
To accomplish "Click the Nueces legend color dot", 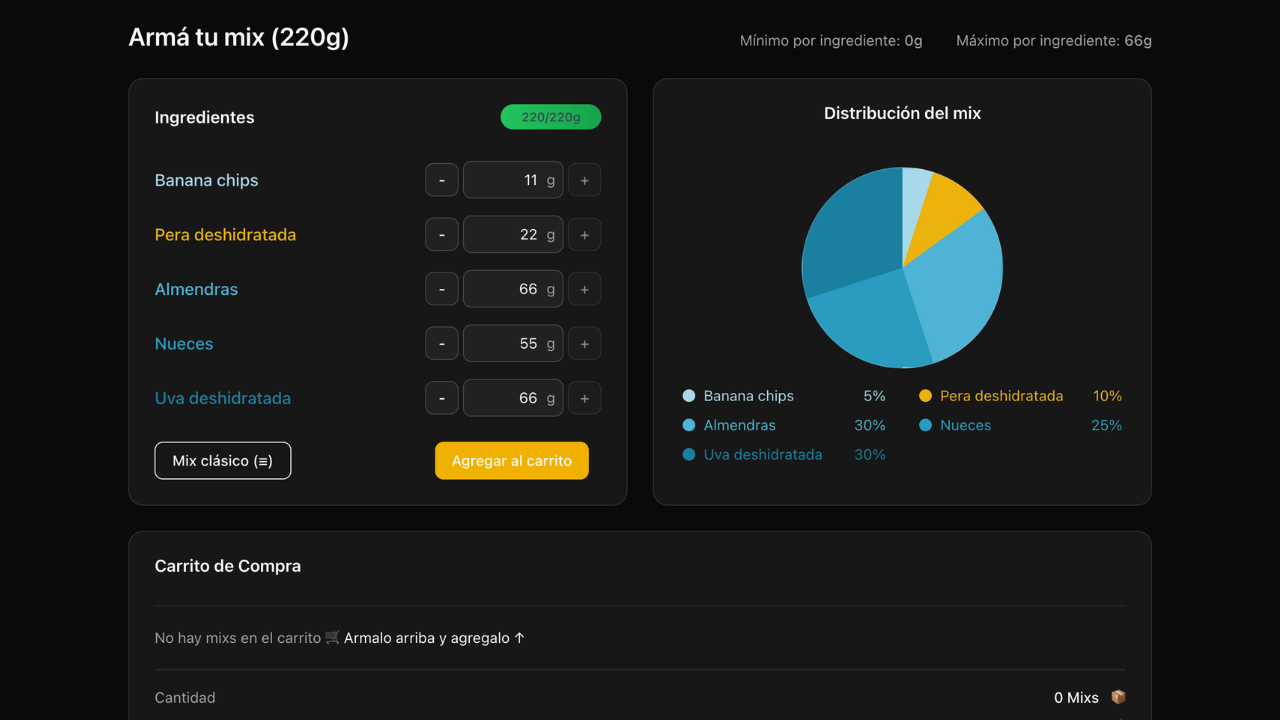I will [x=927, y=425].
